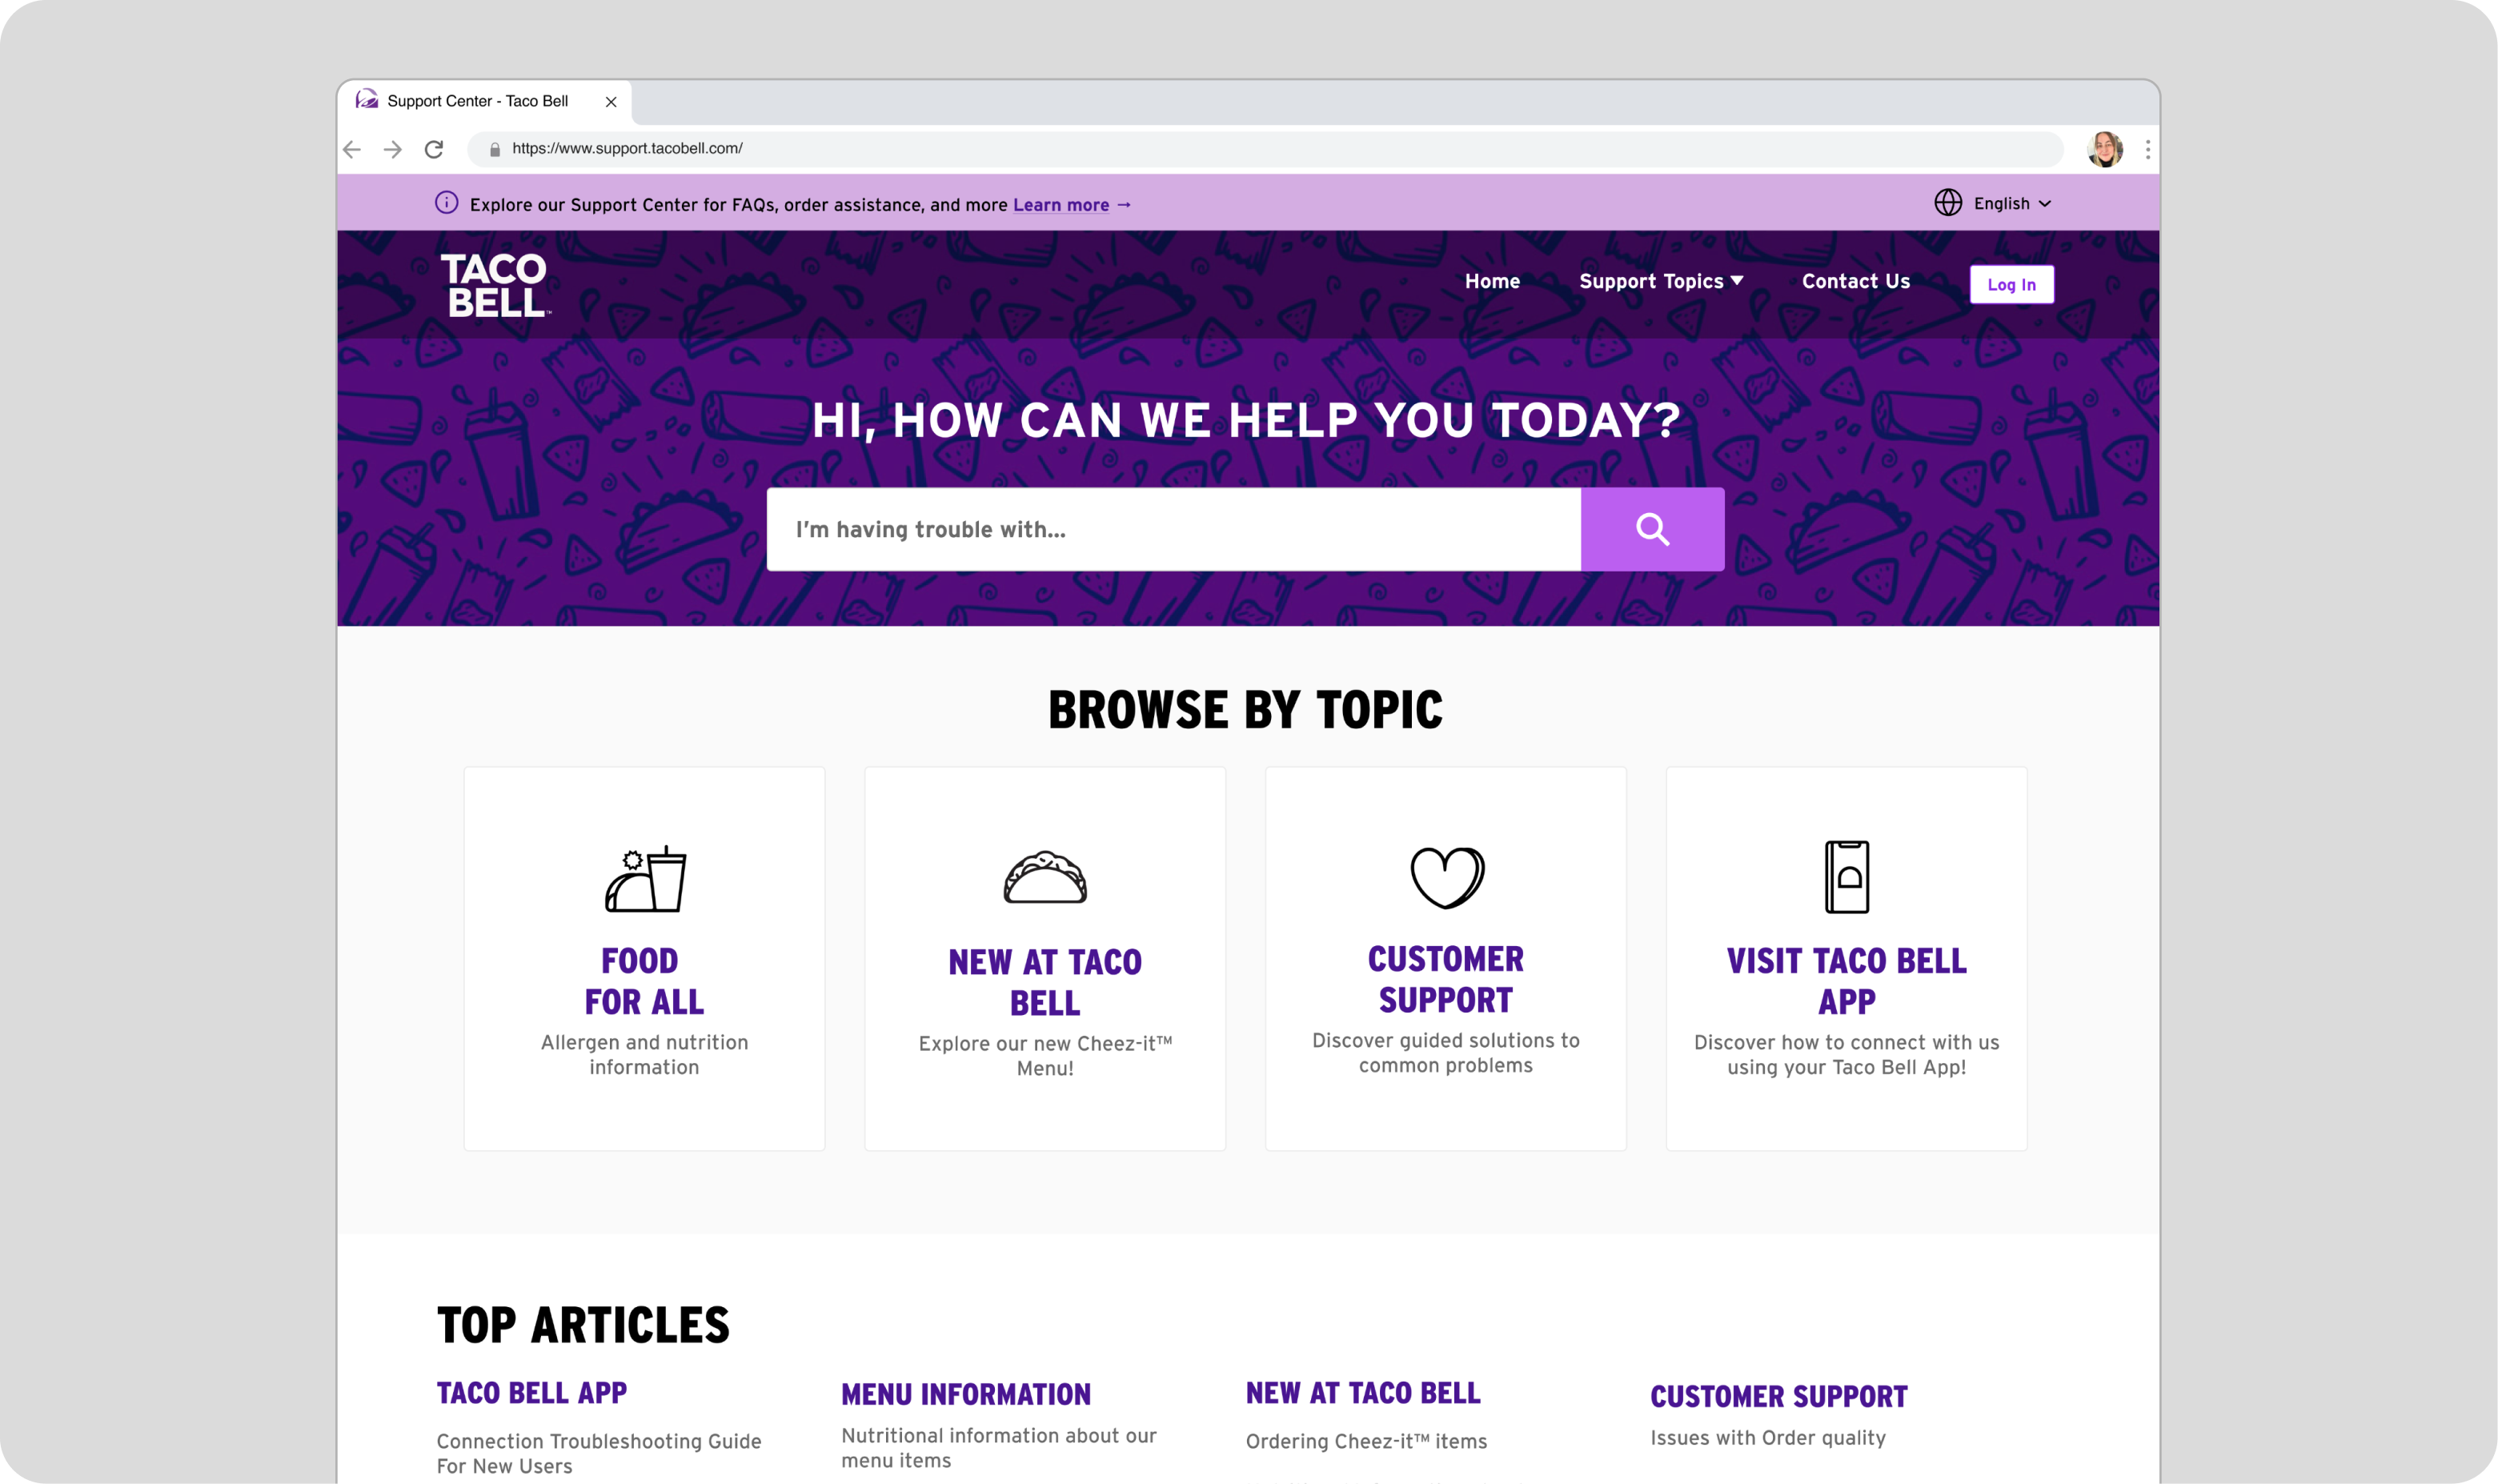This screenshot has height=1484, width=2498.
Task: Click the heart icon for Customer Support
Action: tap(1446, 877)
